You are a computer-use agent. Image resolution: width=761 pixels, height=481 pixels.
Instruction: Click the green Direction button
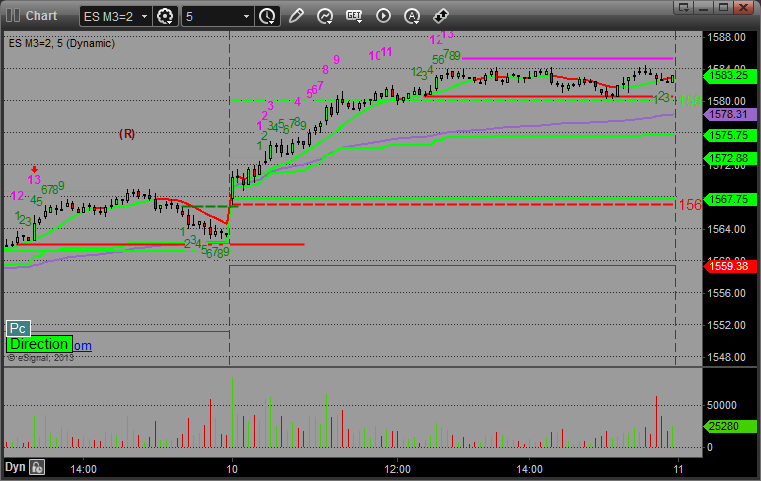pos(39,344)
